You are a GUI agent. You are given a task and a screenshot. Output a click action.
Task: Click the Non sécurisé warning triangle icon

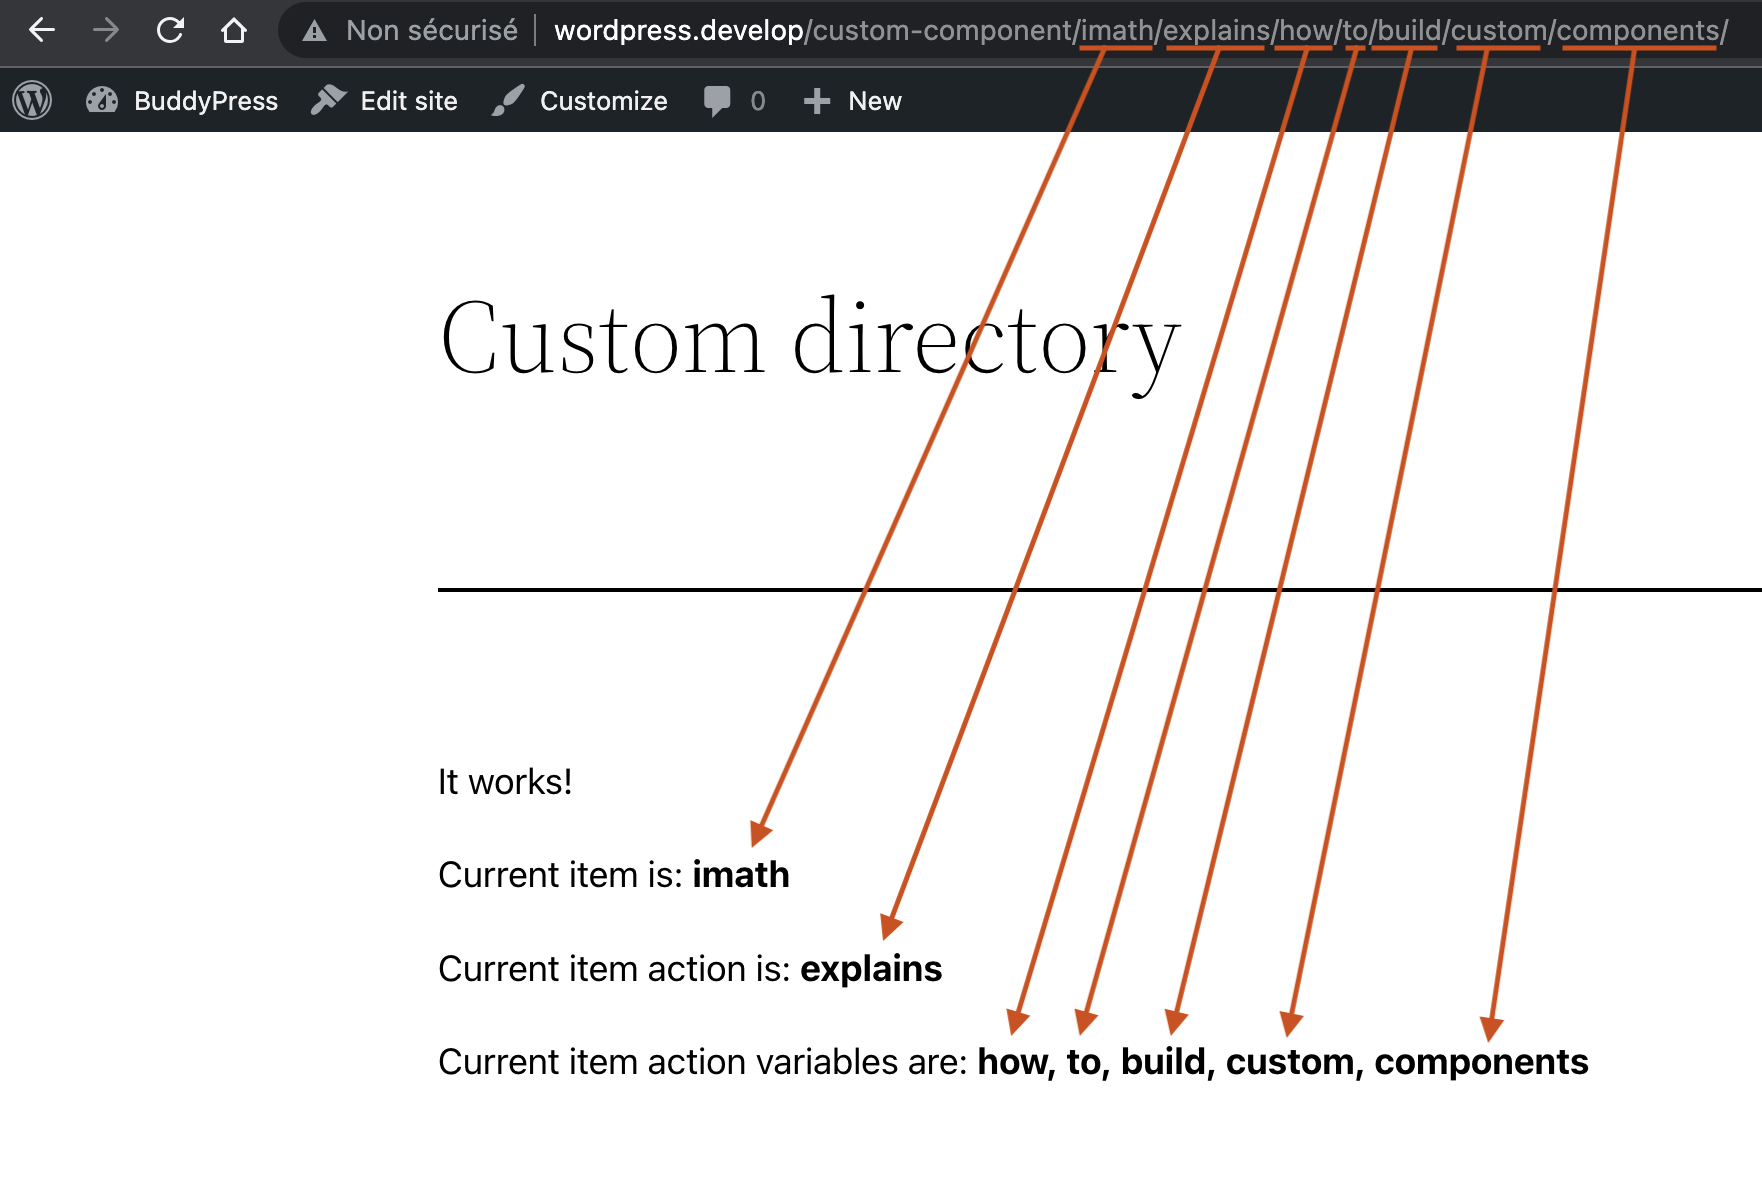315,31
